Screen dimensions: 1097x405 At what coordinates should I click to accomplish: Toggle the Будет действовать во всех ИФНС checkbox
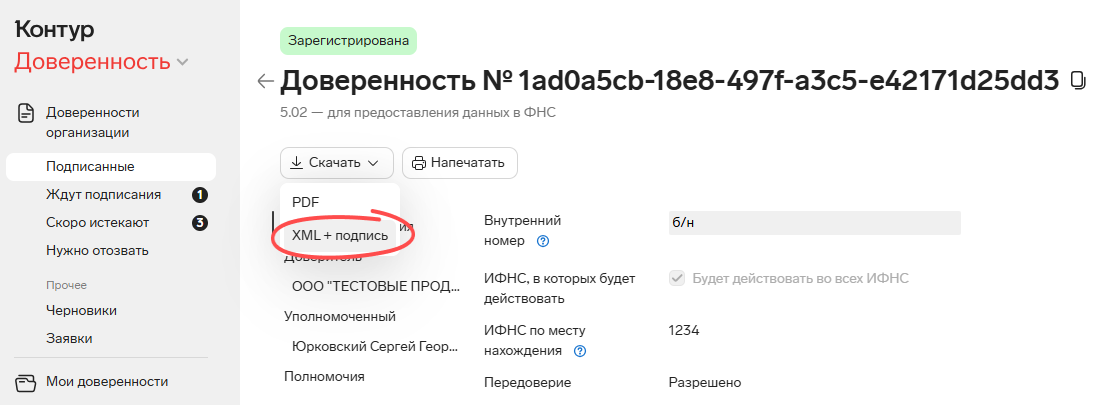point(677,278)
